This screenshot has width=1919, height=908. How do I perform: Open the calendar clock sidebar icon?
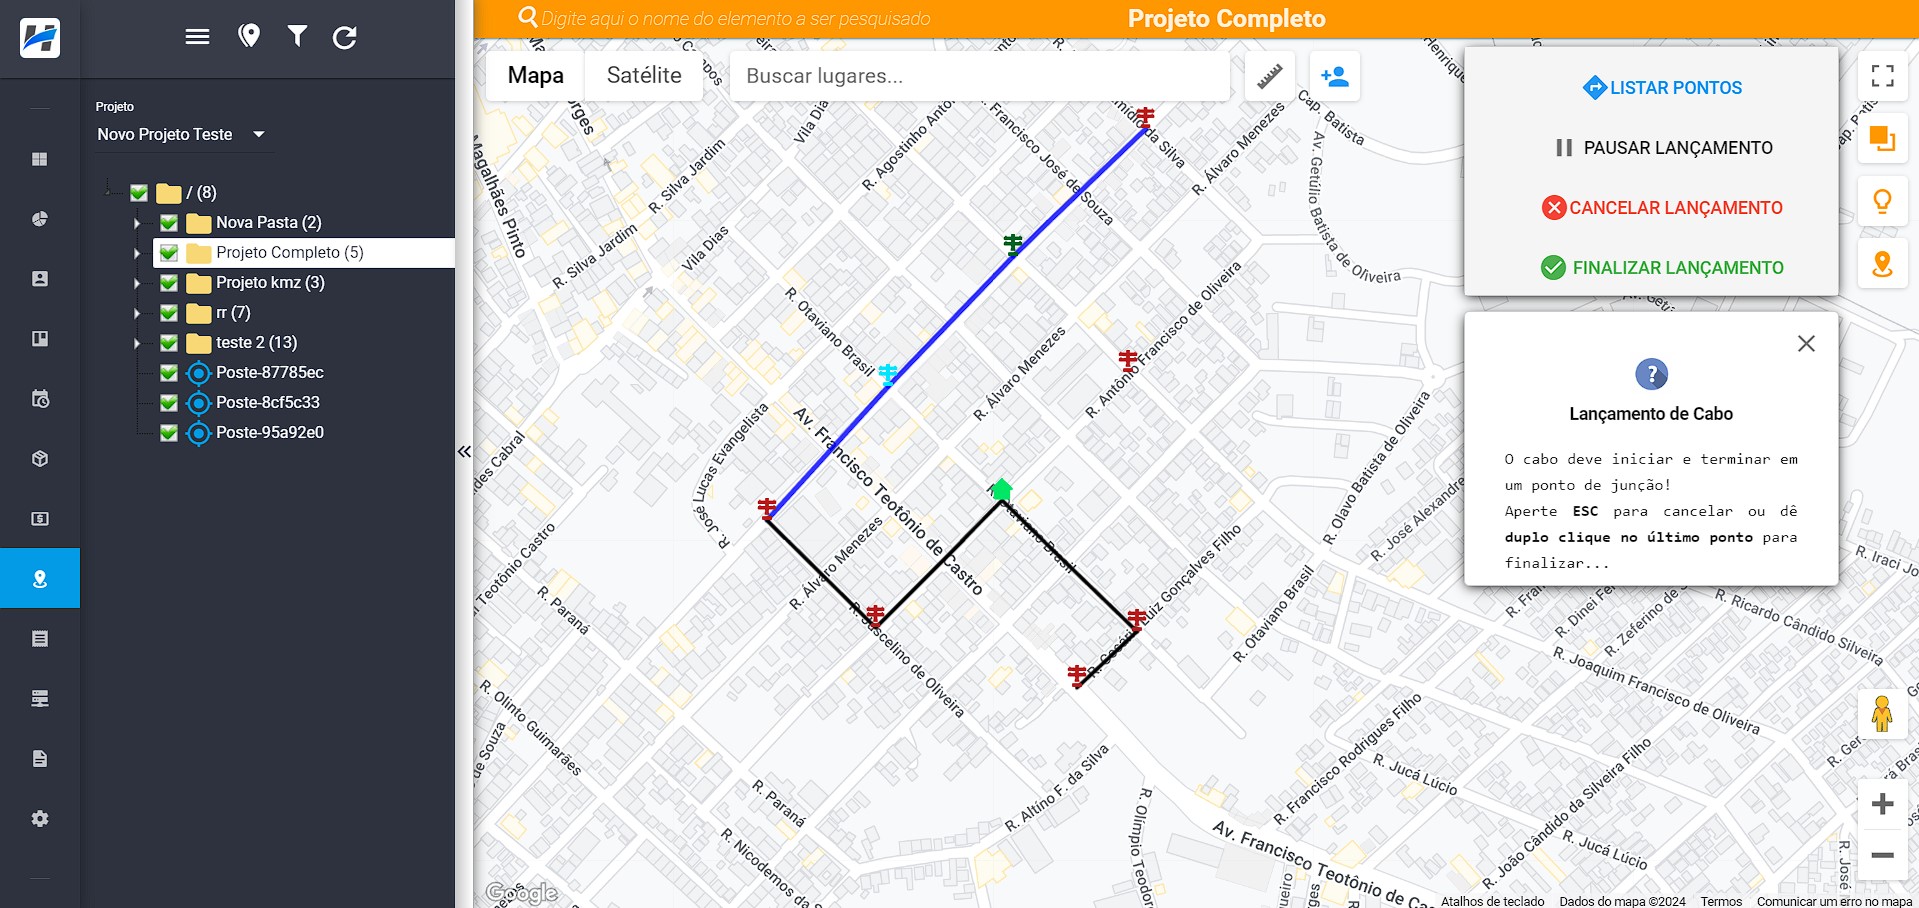(x=40, y=399)
